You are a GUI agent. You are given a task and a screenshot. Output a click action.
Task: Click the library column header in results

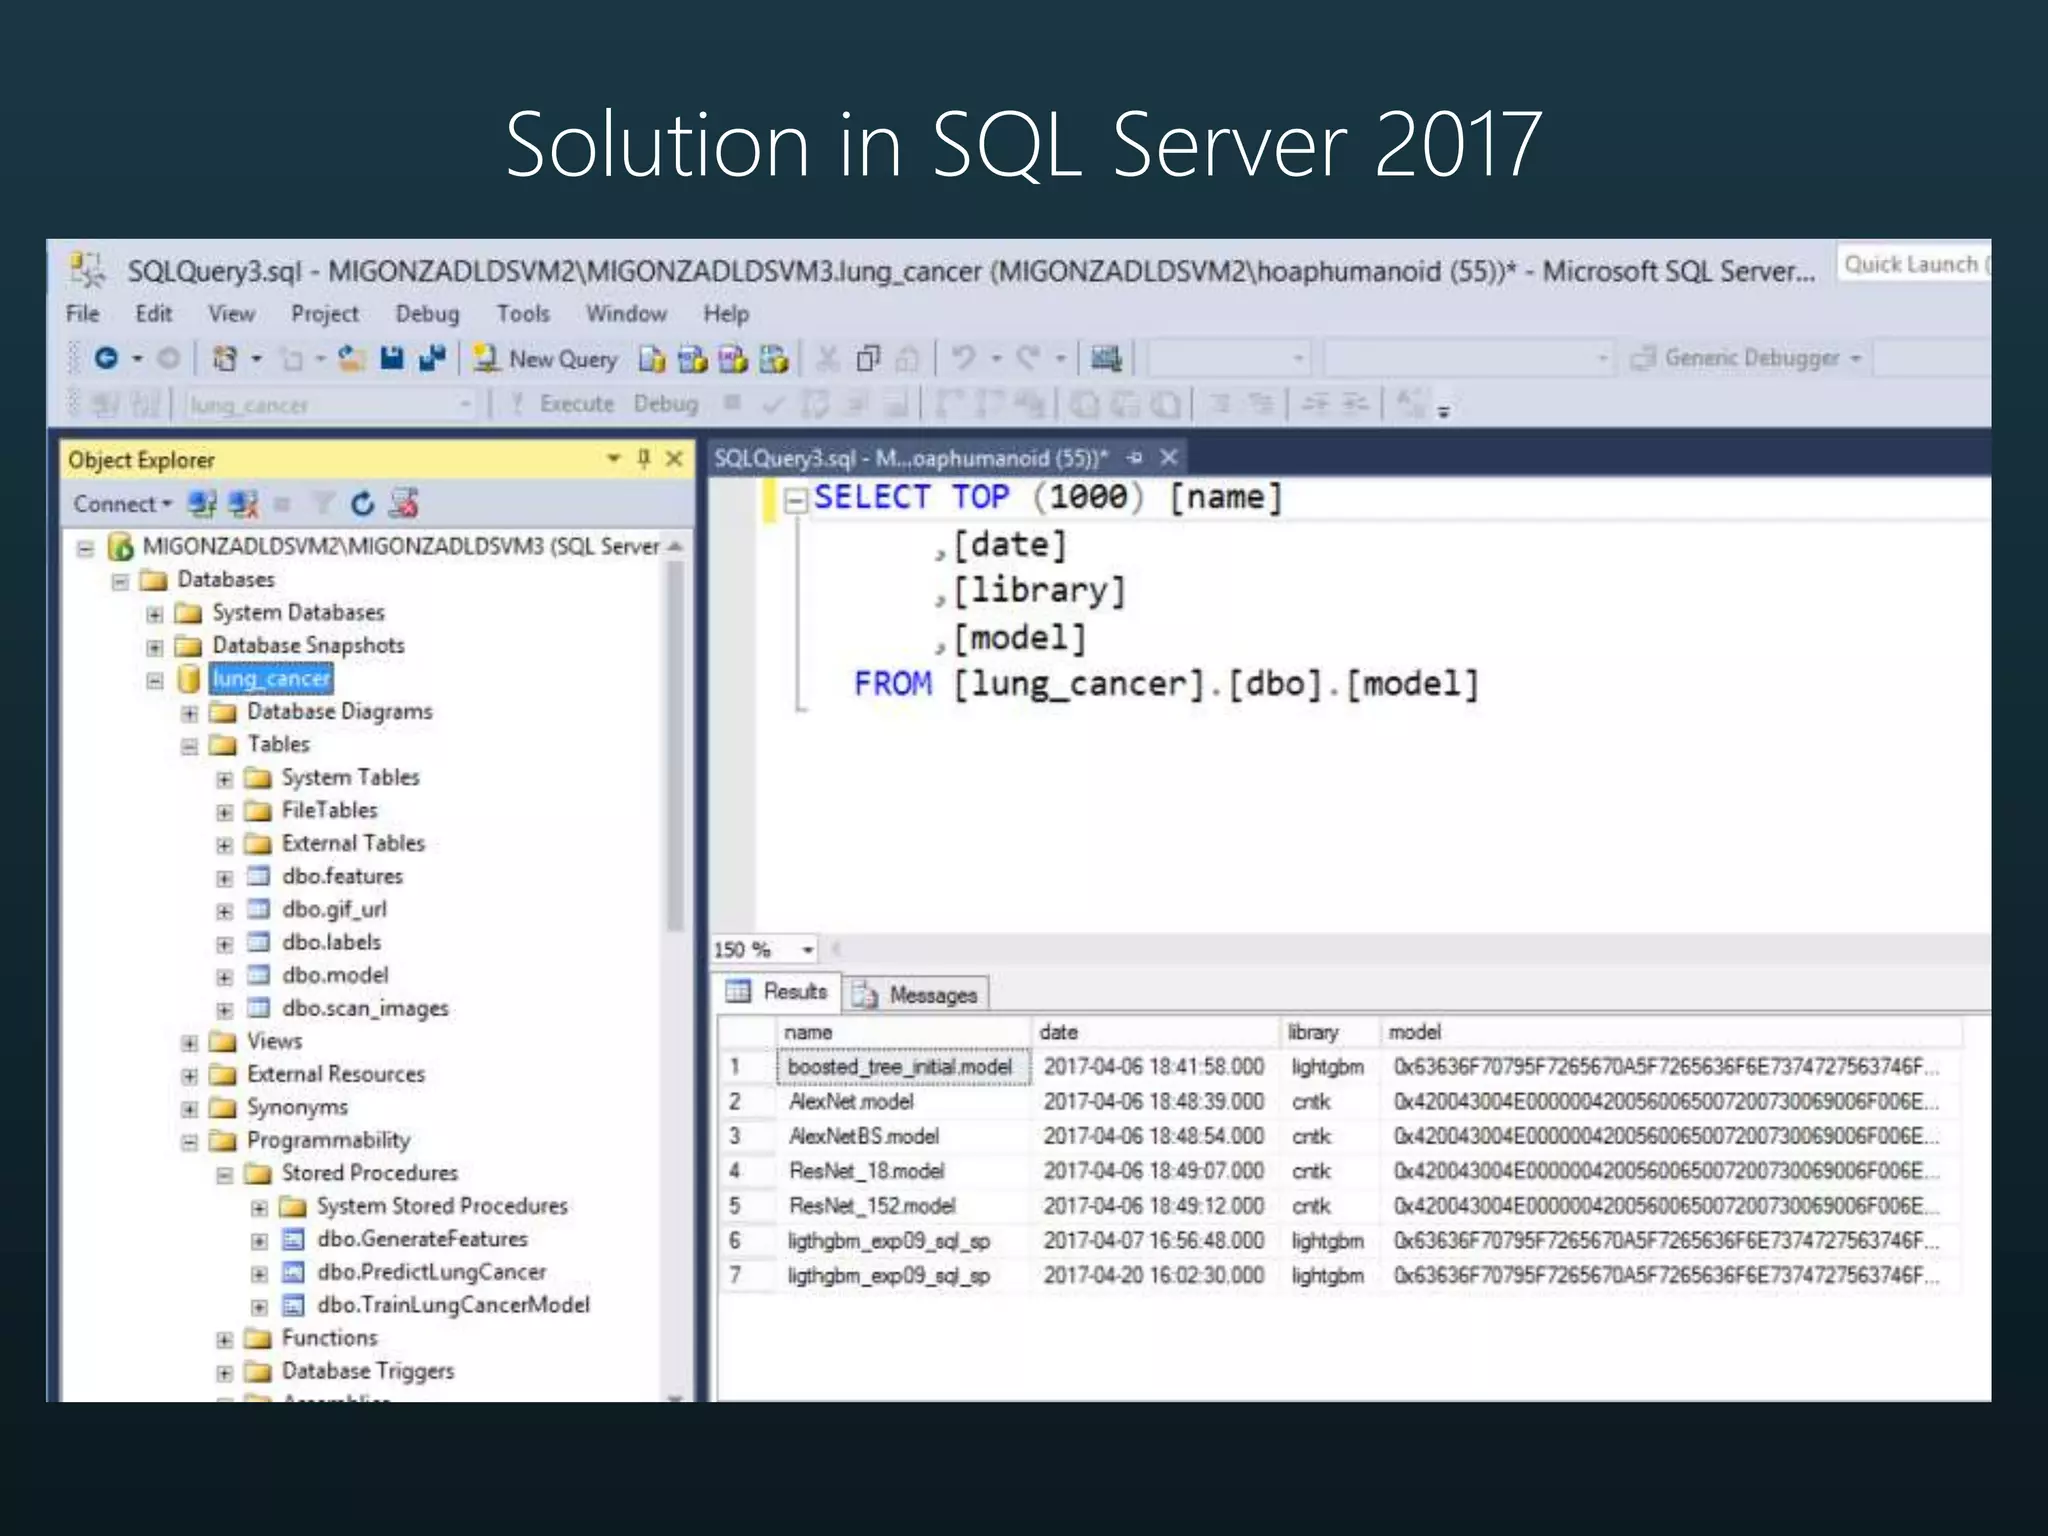(x=1329, y=1032)
